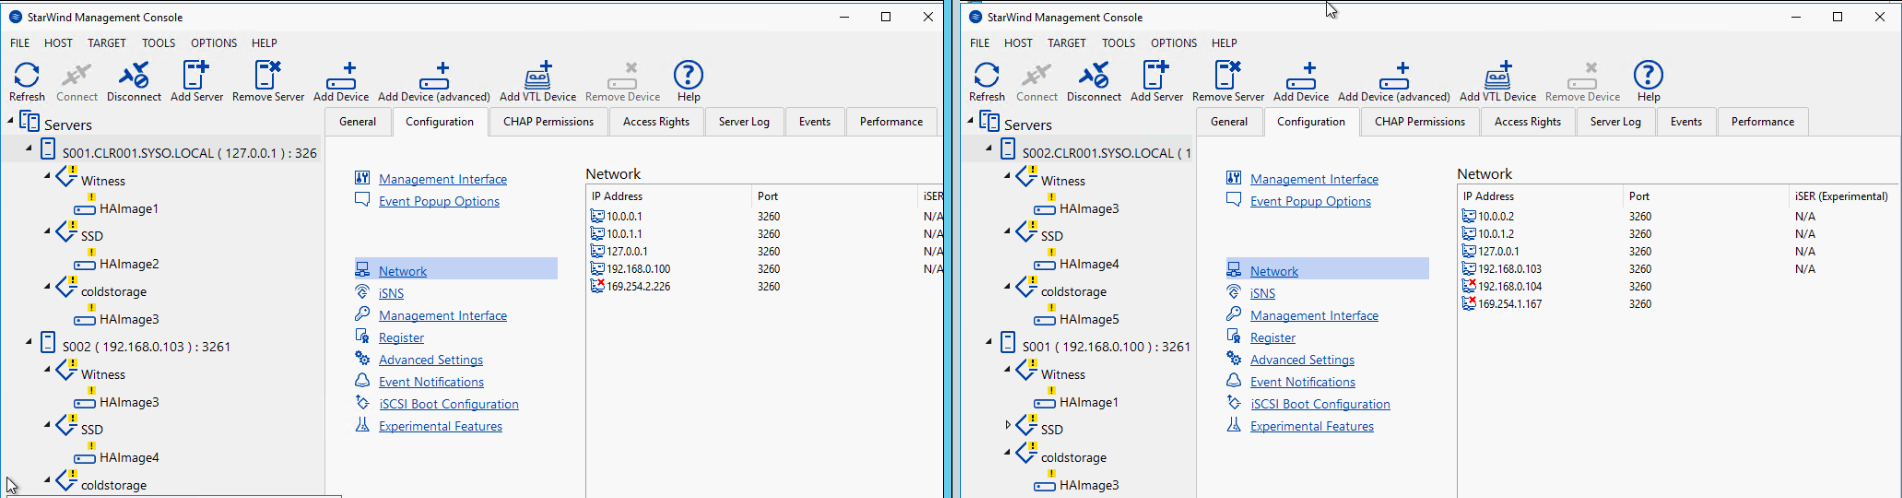Select 192.168.0.104 row in right Network list

[1676, 286]
